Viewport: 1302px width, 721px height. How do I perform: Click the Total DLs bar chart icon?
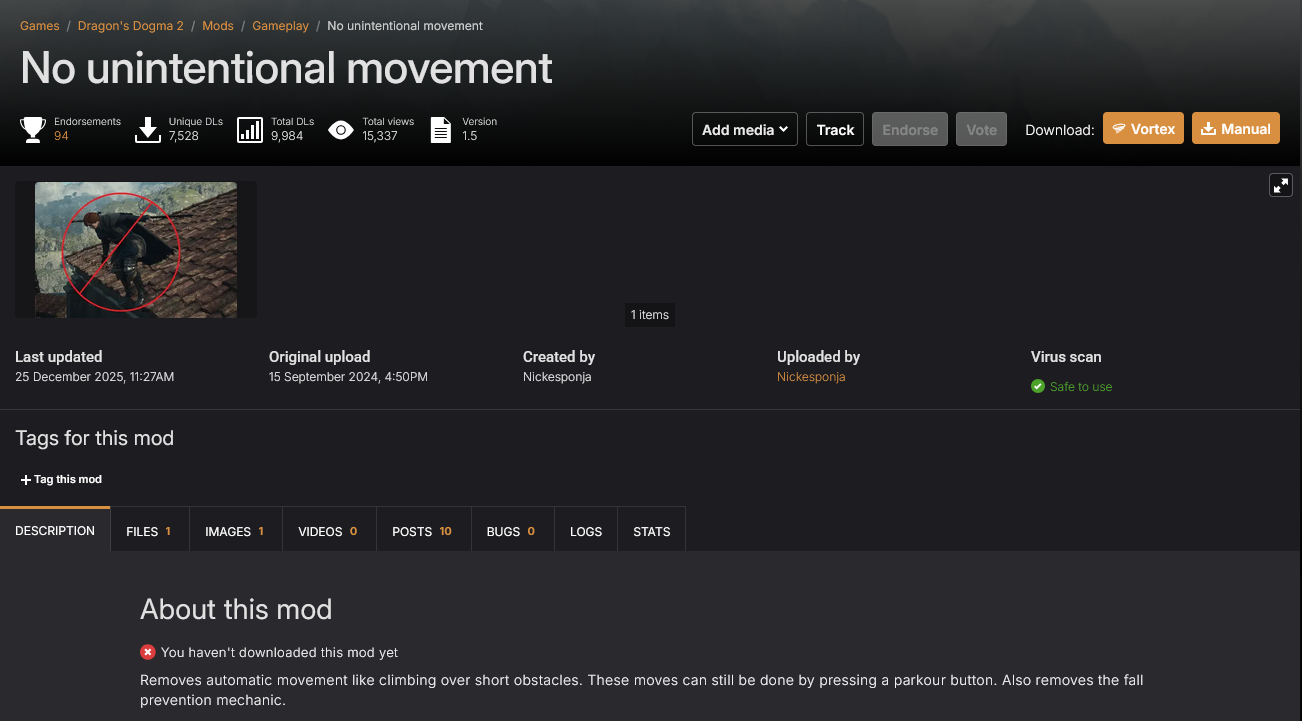[x=250, y=129]
